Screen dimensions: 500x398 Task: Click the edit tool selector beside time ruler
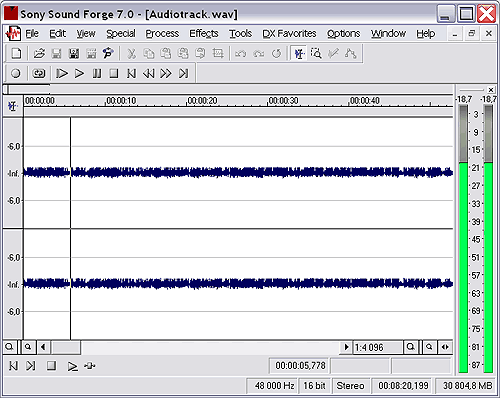point(13,106)
